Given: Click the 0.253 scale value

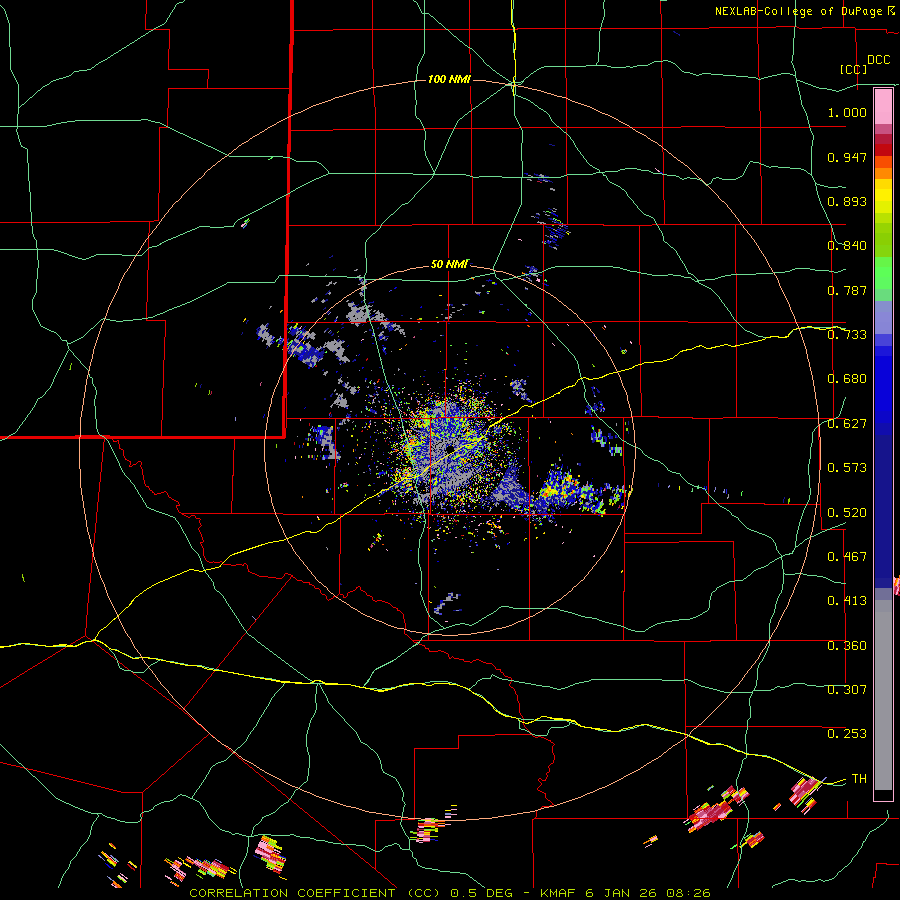Looking at the screenshot, I should point(847,734).
